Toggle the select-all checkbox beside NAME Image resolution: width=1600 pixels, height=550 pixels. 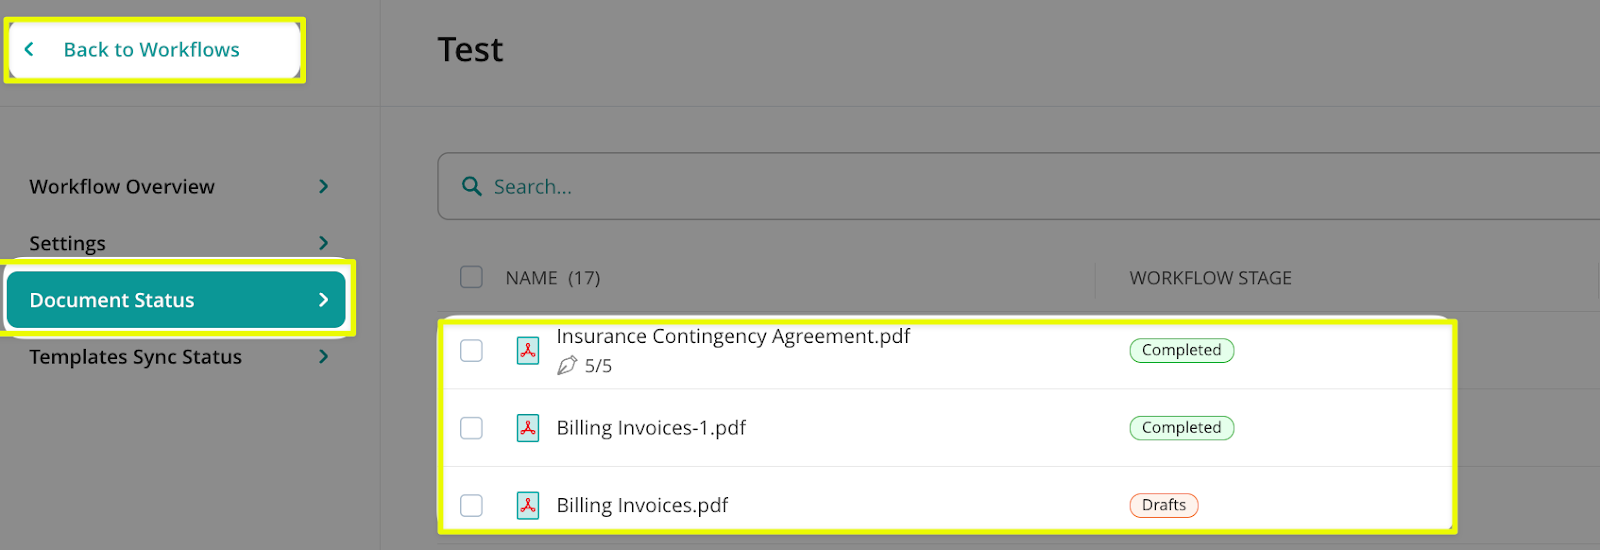point(471,277)
